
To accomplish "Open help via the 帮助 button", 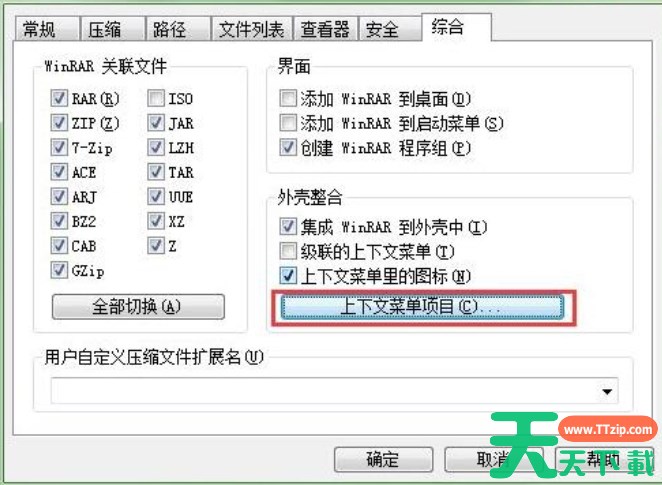I will tap(604, 459).
